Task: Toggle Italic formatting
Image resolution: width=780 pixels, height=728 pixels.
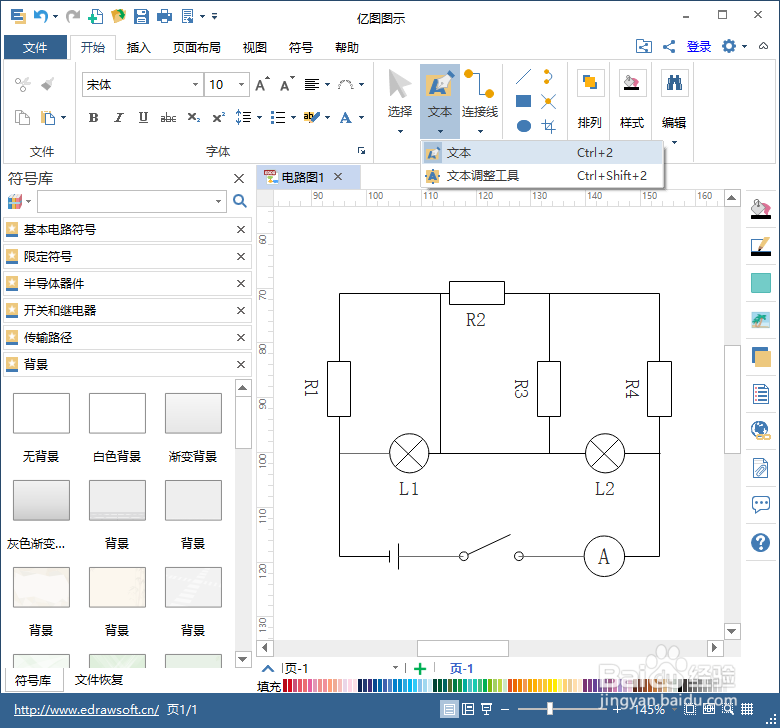Action: [118, 118]
